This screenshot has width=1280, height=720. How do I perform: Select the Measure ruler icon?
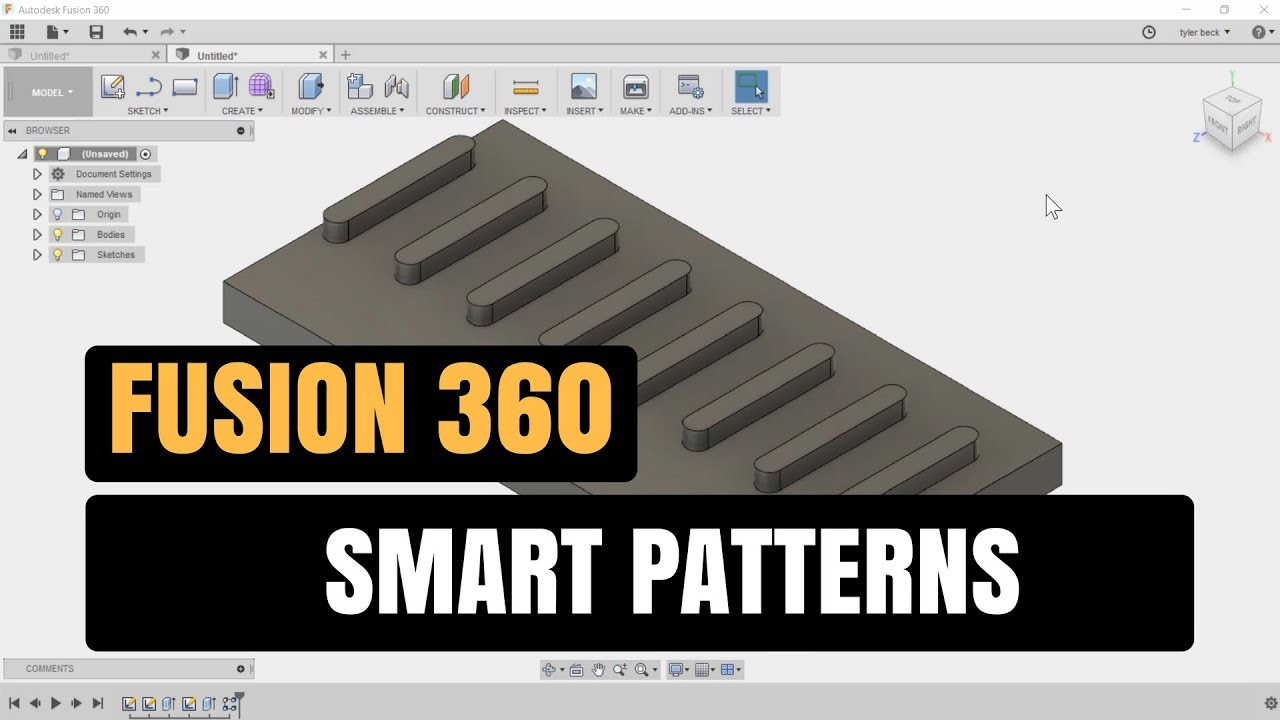point(526,87)
